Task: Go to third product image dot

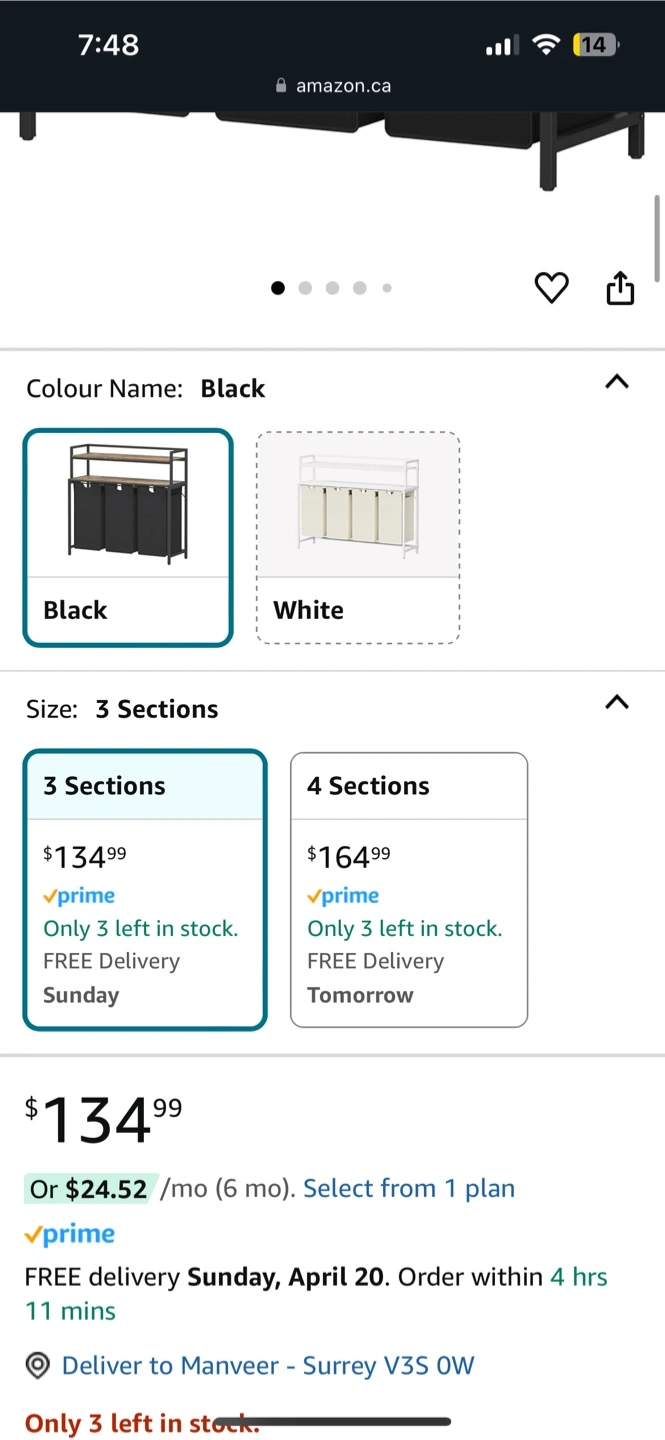Action: [x=332, y=288]
